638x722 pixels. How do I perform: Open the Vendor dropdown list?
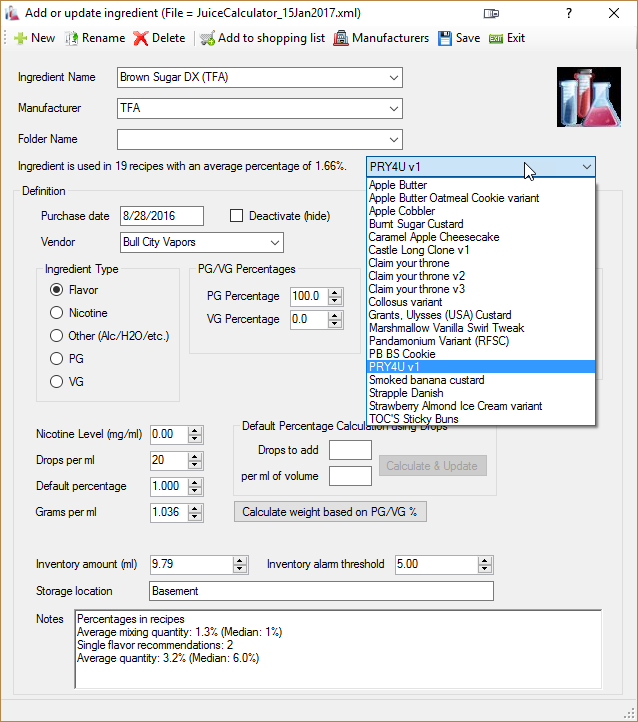pos(275,243)
